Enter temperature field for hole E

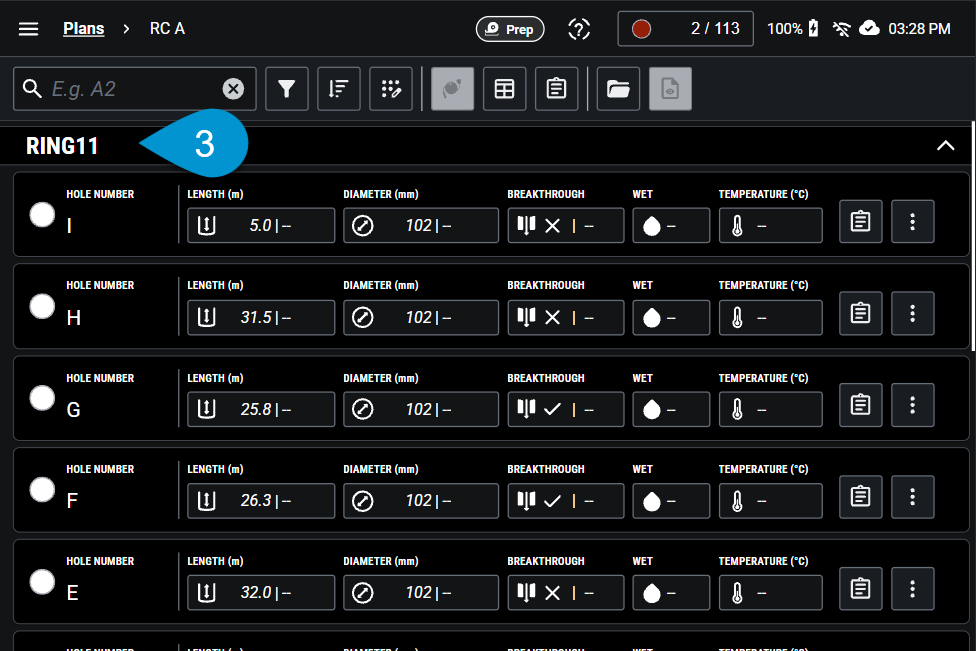click(x=771, y=592)
